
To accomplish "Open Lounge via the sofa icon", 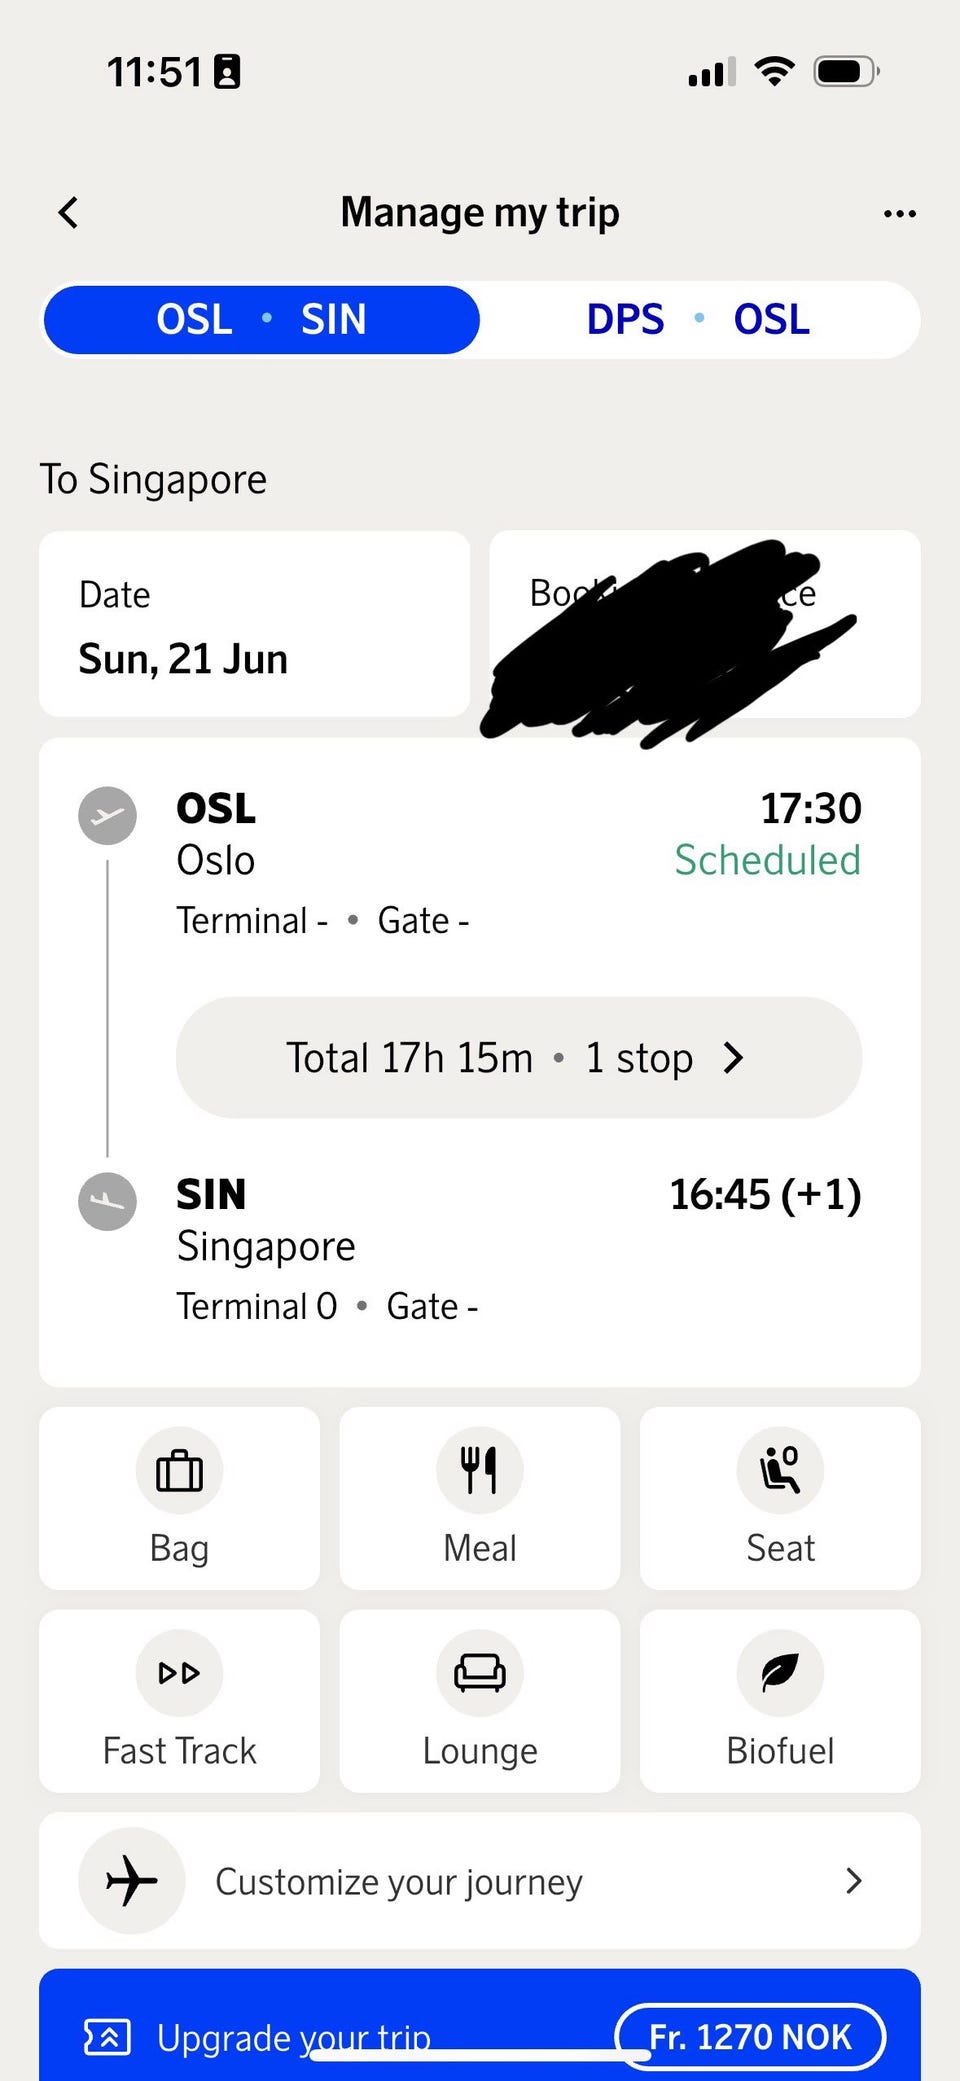I will click(479, 1673).
